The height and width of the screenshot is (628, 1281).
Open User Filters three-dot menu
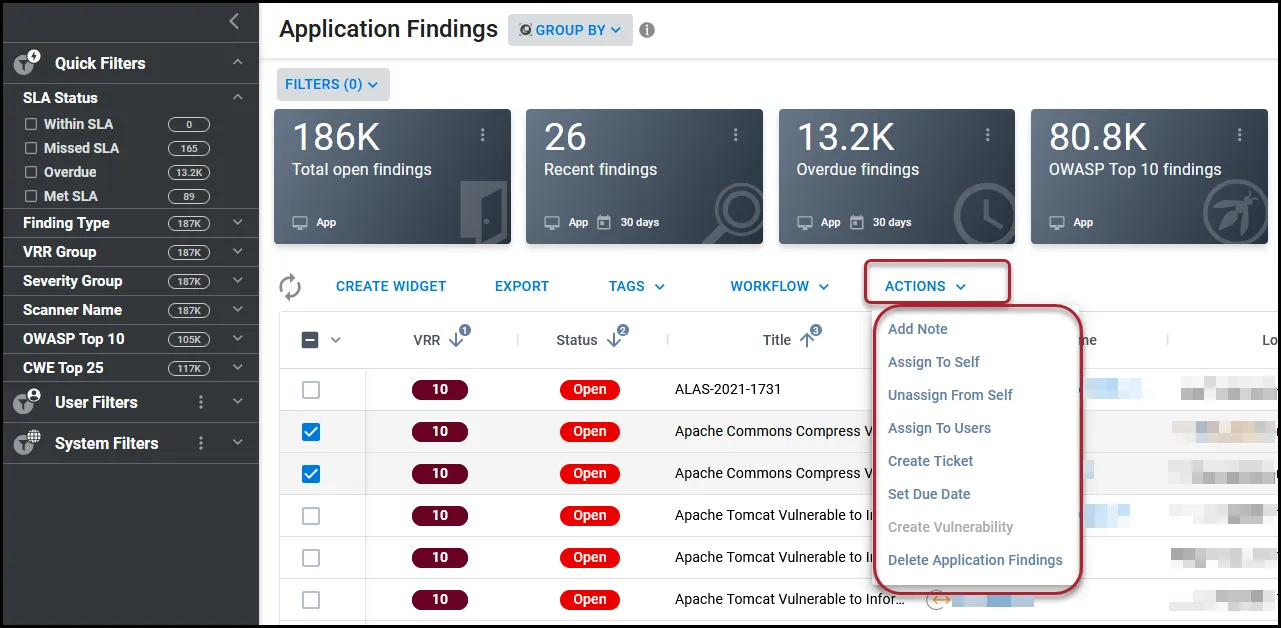(x=201, y=402)
